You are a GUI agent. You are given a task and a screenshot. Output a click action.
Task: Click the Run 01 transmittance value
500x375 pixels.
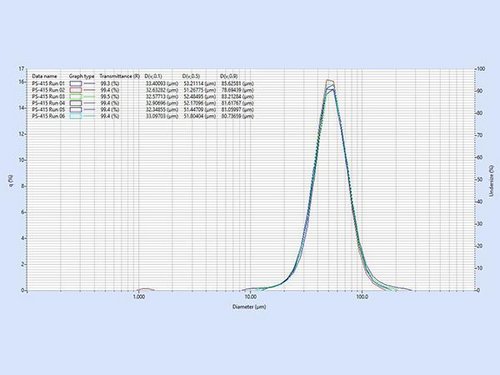(110, 83)
